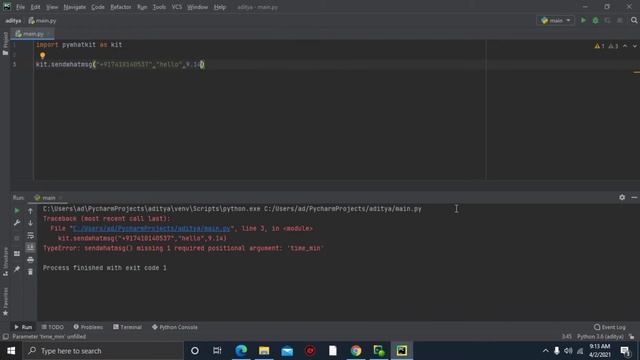Run the main configuration from the top toolbar
The image size is (640, 360).
583,20
